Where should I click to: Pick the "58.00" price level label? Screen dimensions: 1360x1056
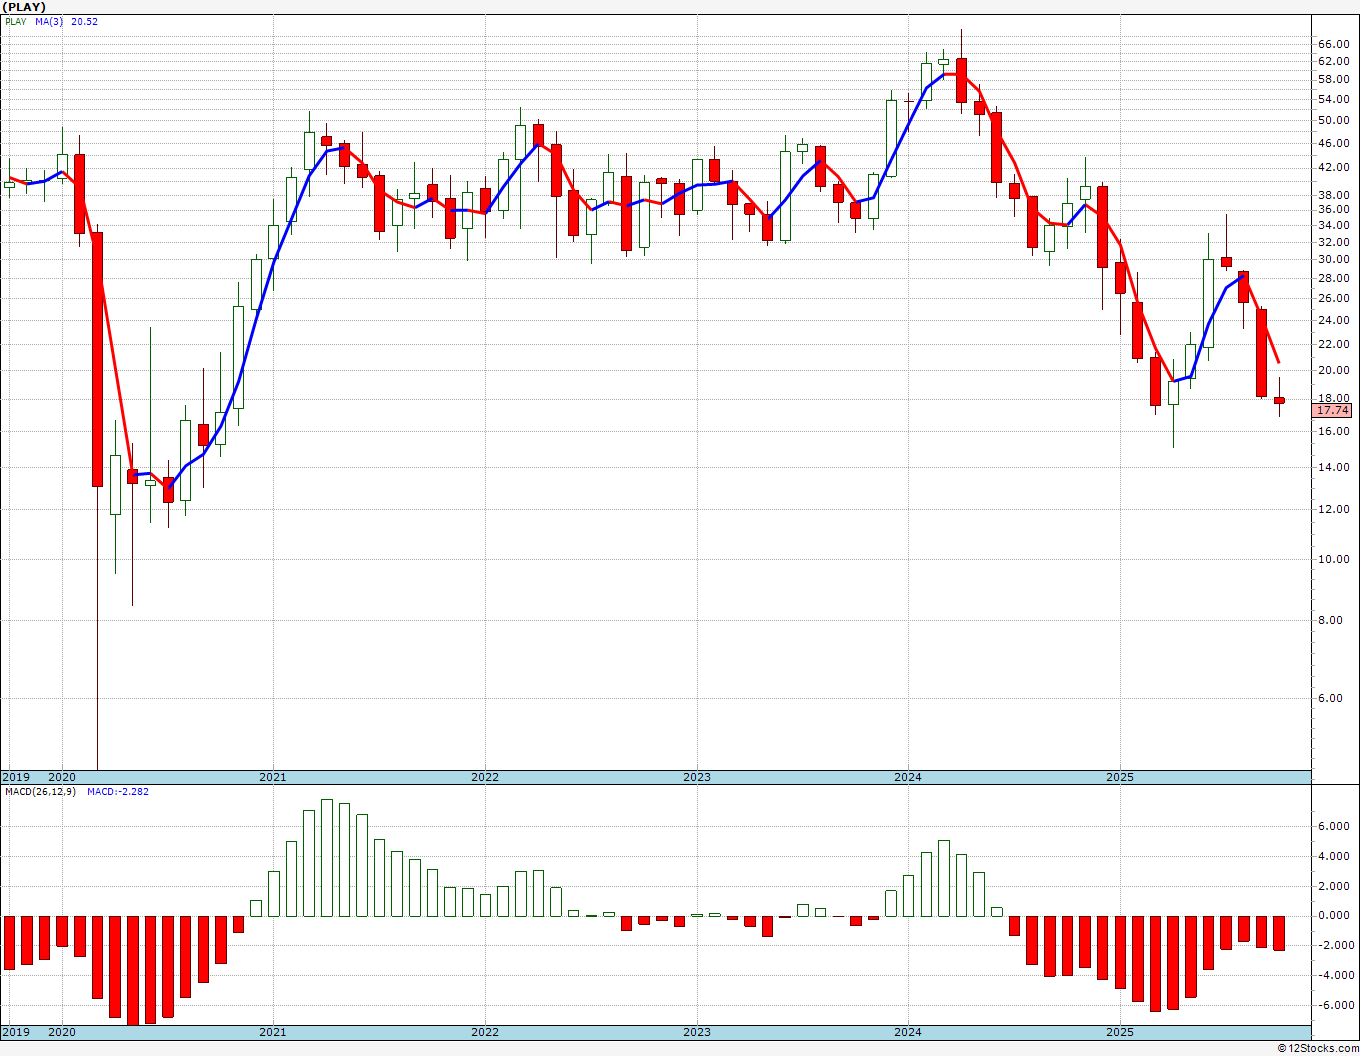click(1334, 80)
